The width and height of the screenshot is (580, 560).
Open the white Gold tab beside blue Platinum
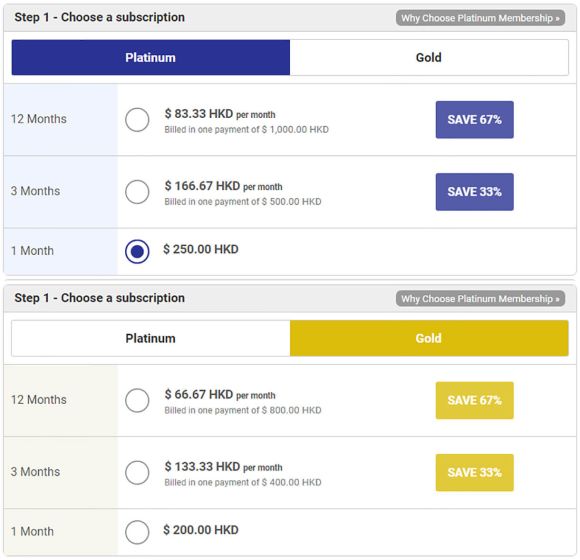[429, 58]
